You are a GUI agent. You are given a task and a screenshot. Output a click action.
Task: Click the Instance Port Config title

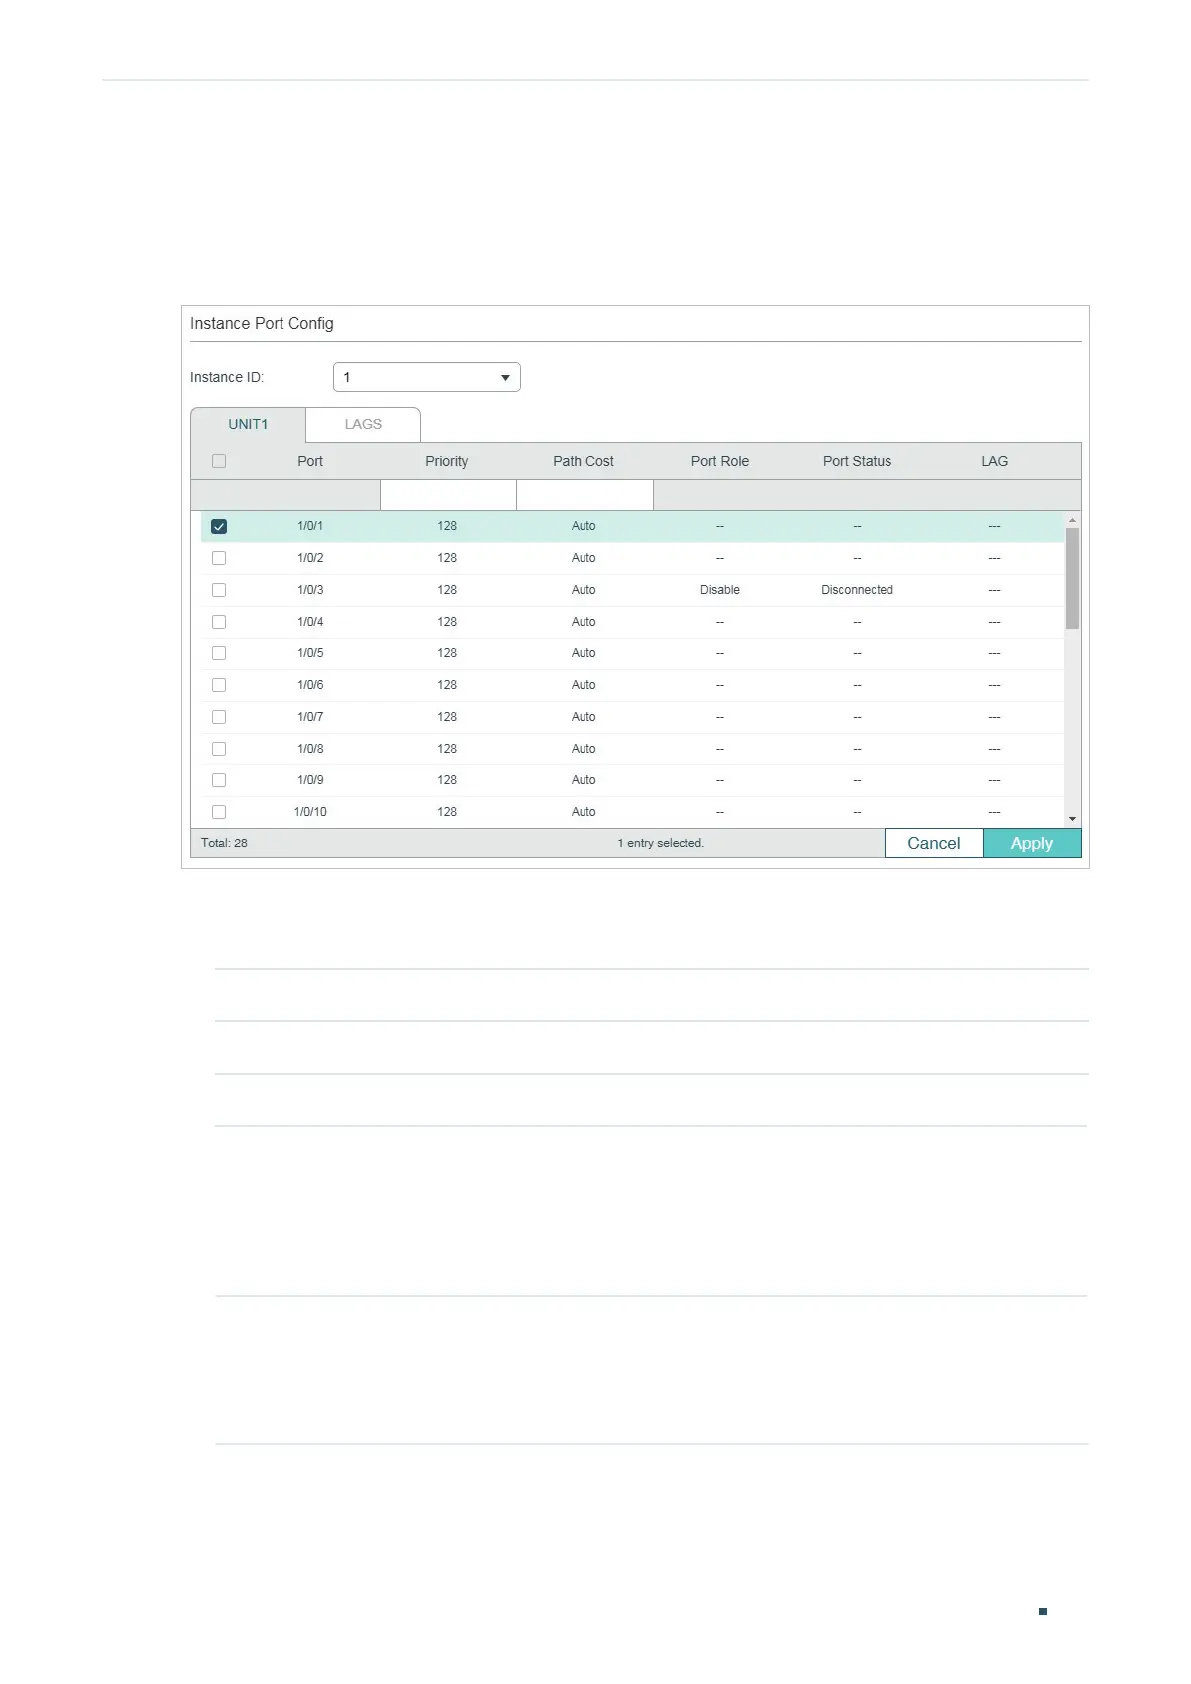point(262,324)
